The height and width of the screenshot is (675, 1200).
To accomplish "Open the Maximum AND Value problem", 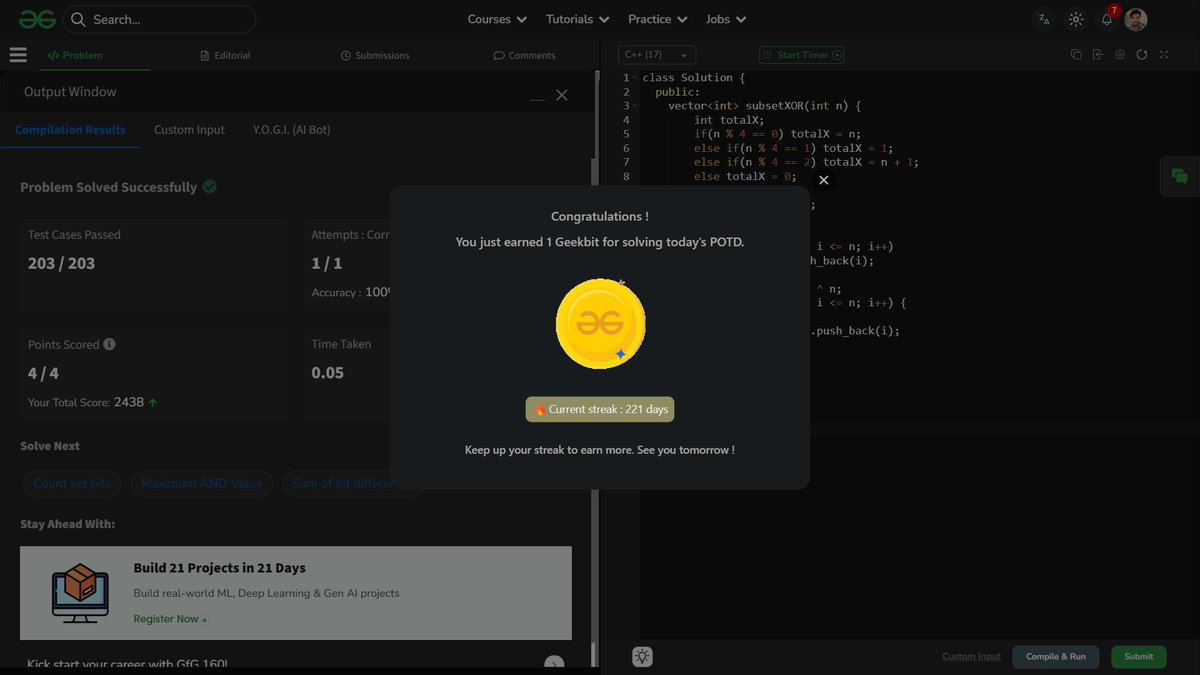I will [x=202, y=483].
